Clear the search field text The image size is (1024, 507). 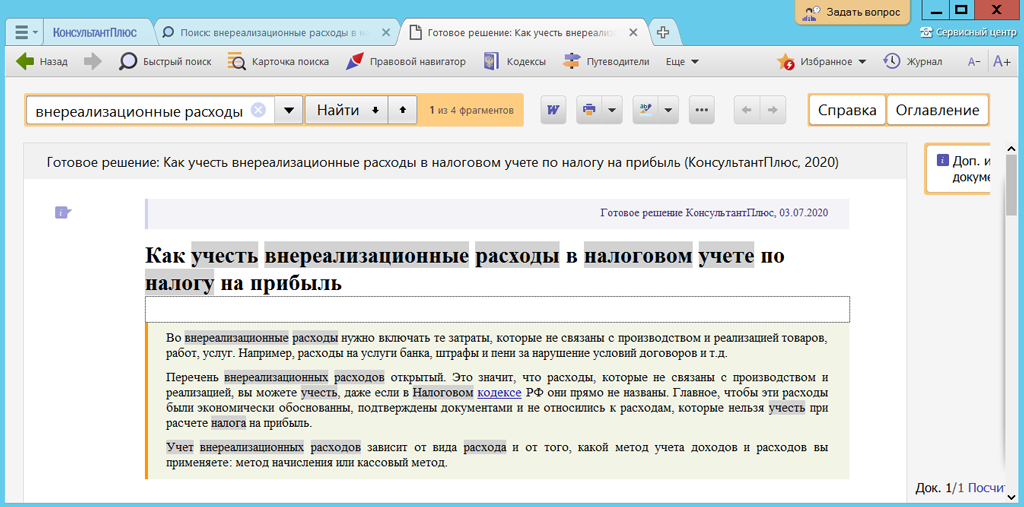pos(258,110)
